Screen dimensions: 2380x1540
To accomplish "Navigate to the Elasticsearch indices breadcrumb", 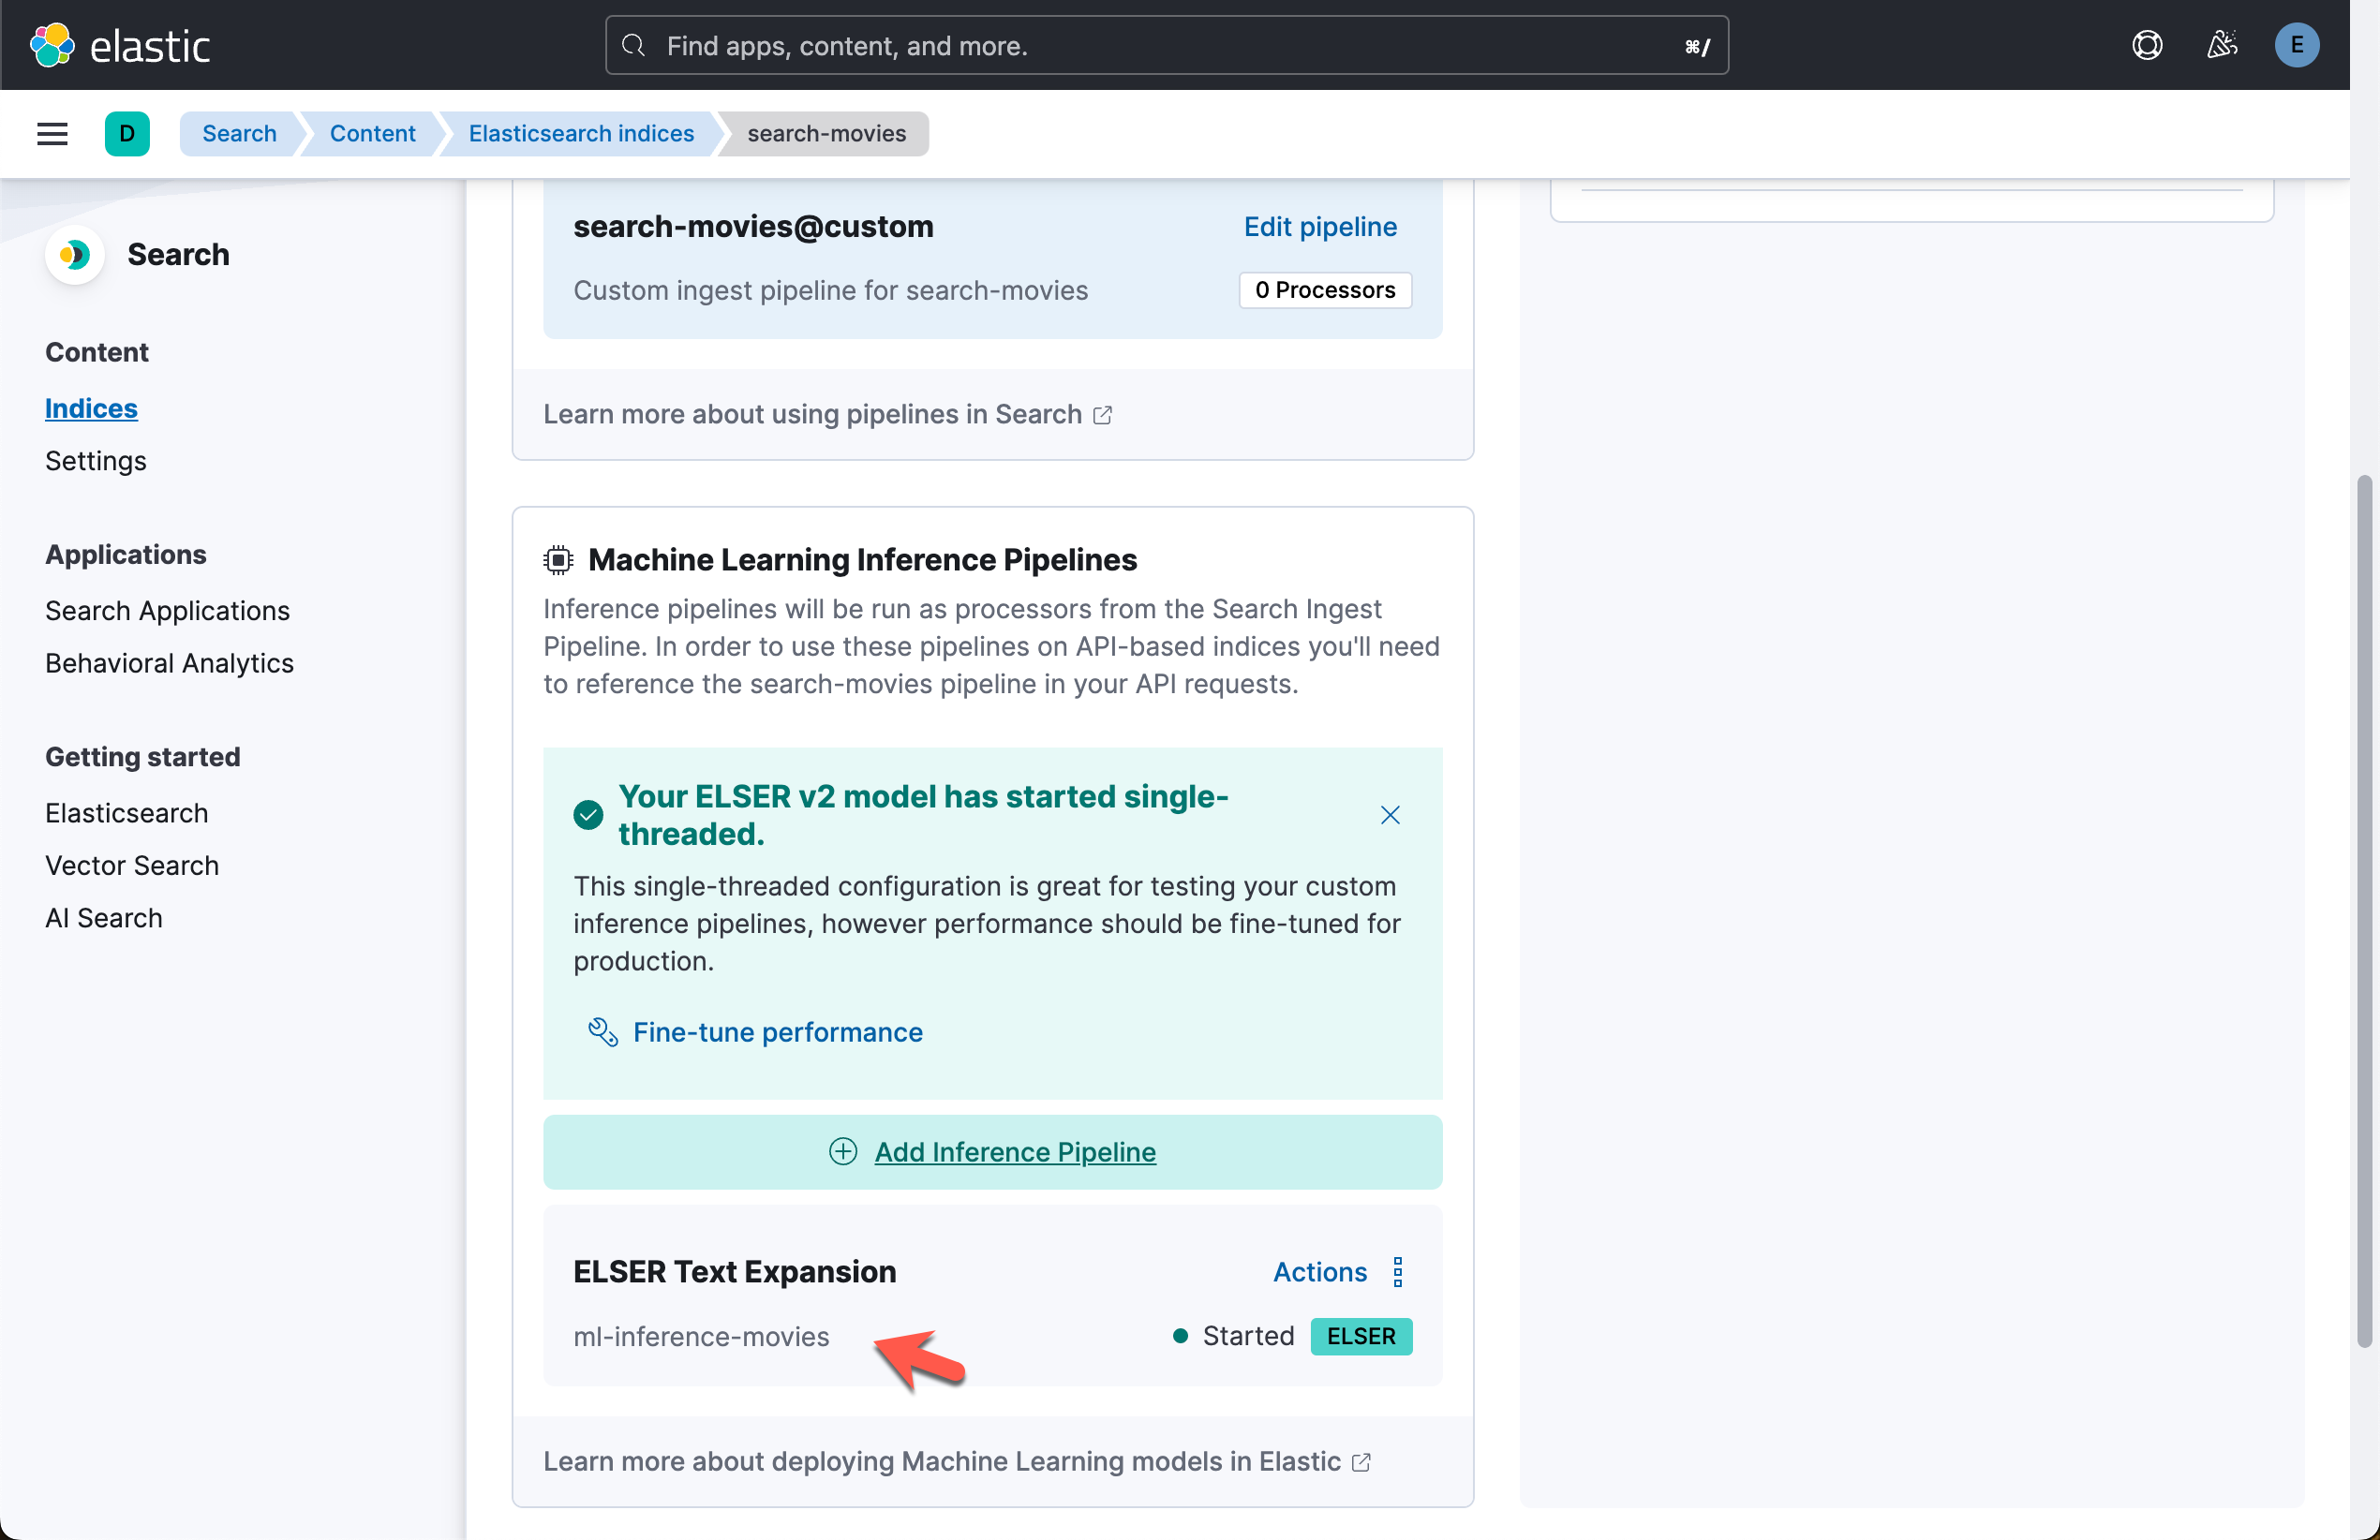I will point(581,133).
